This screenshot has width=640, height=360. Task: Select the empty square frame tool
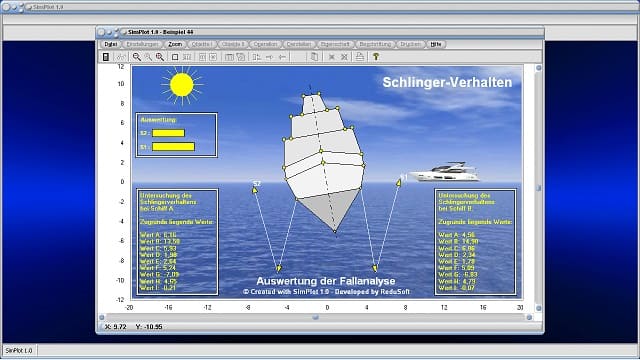(x=175, y=57)
